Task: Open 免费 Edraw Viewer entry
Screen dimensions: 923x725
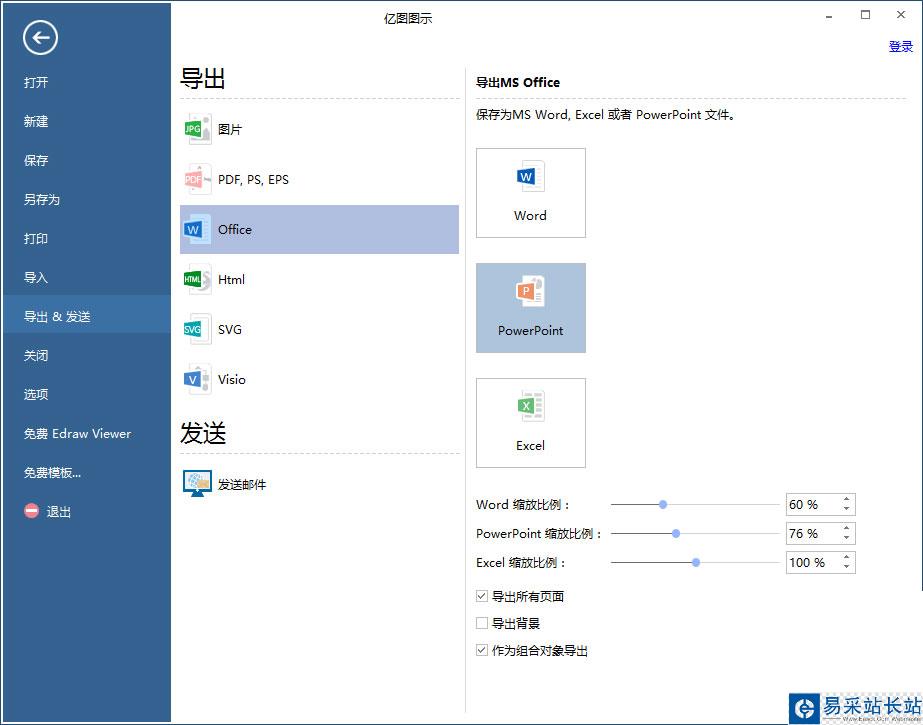Action: point(87,434)
